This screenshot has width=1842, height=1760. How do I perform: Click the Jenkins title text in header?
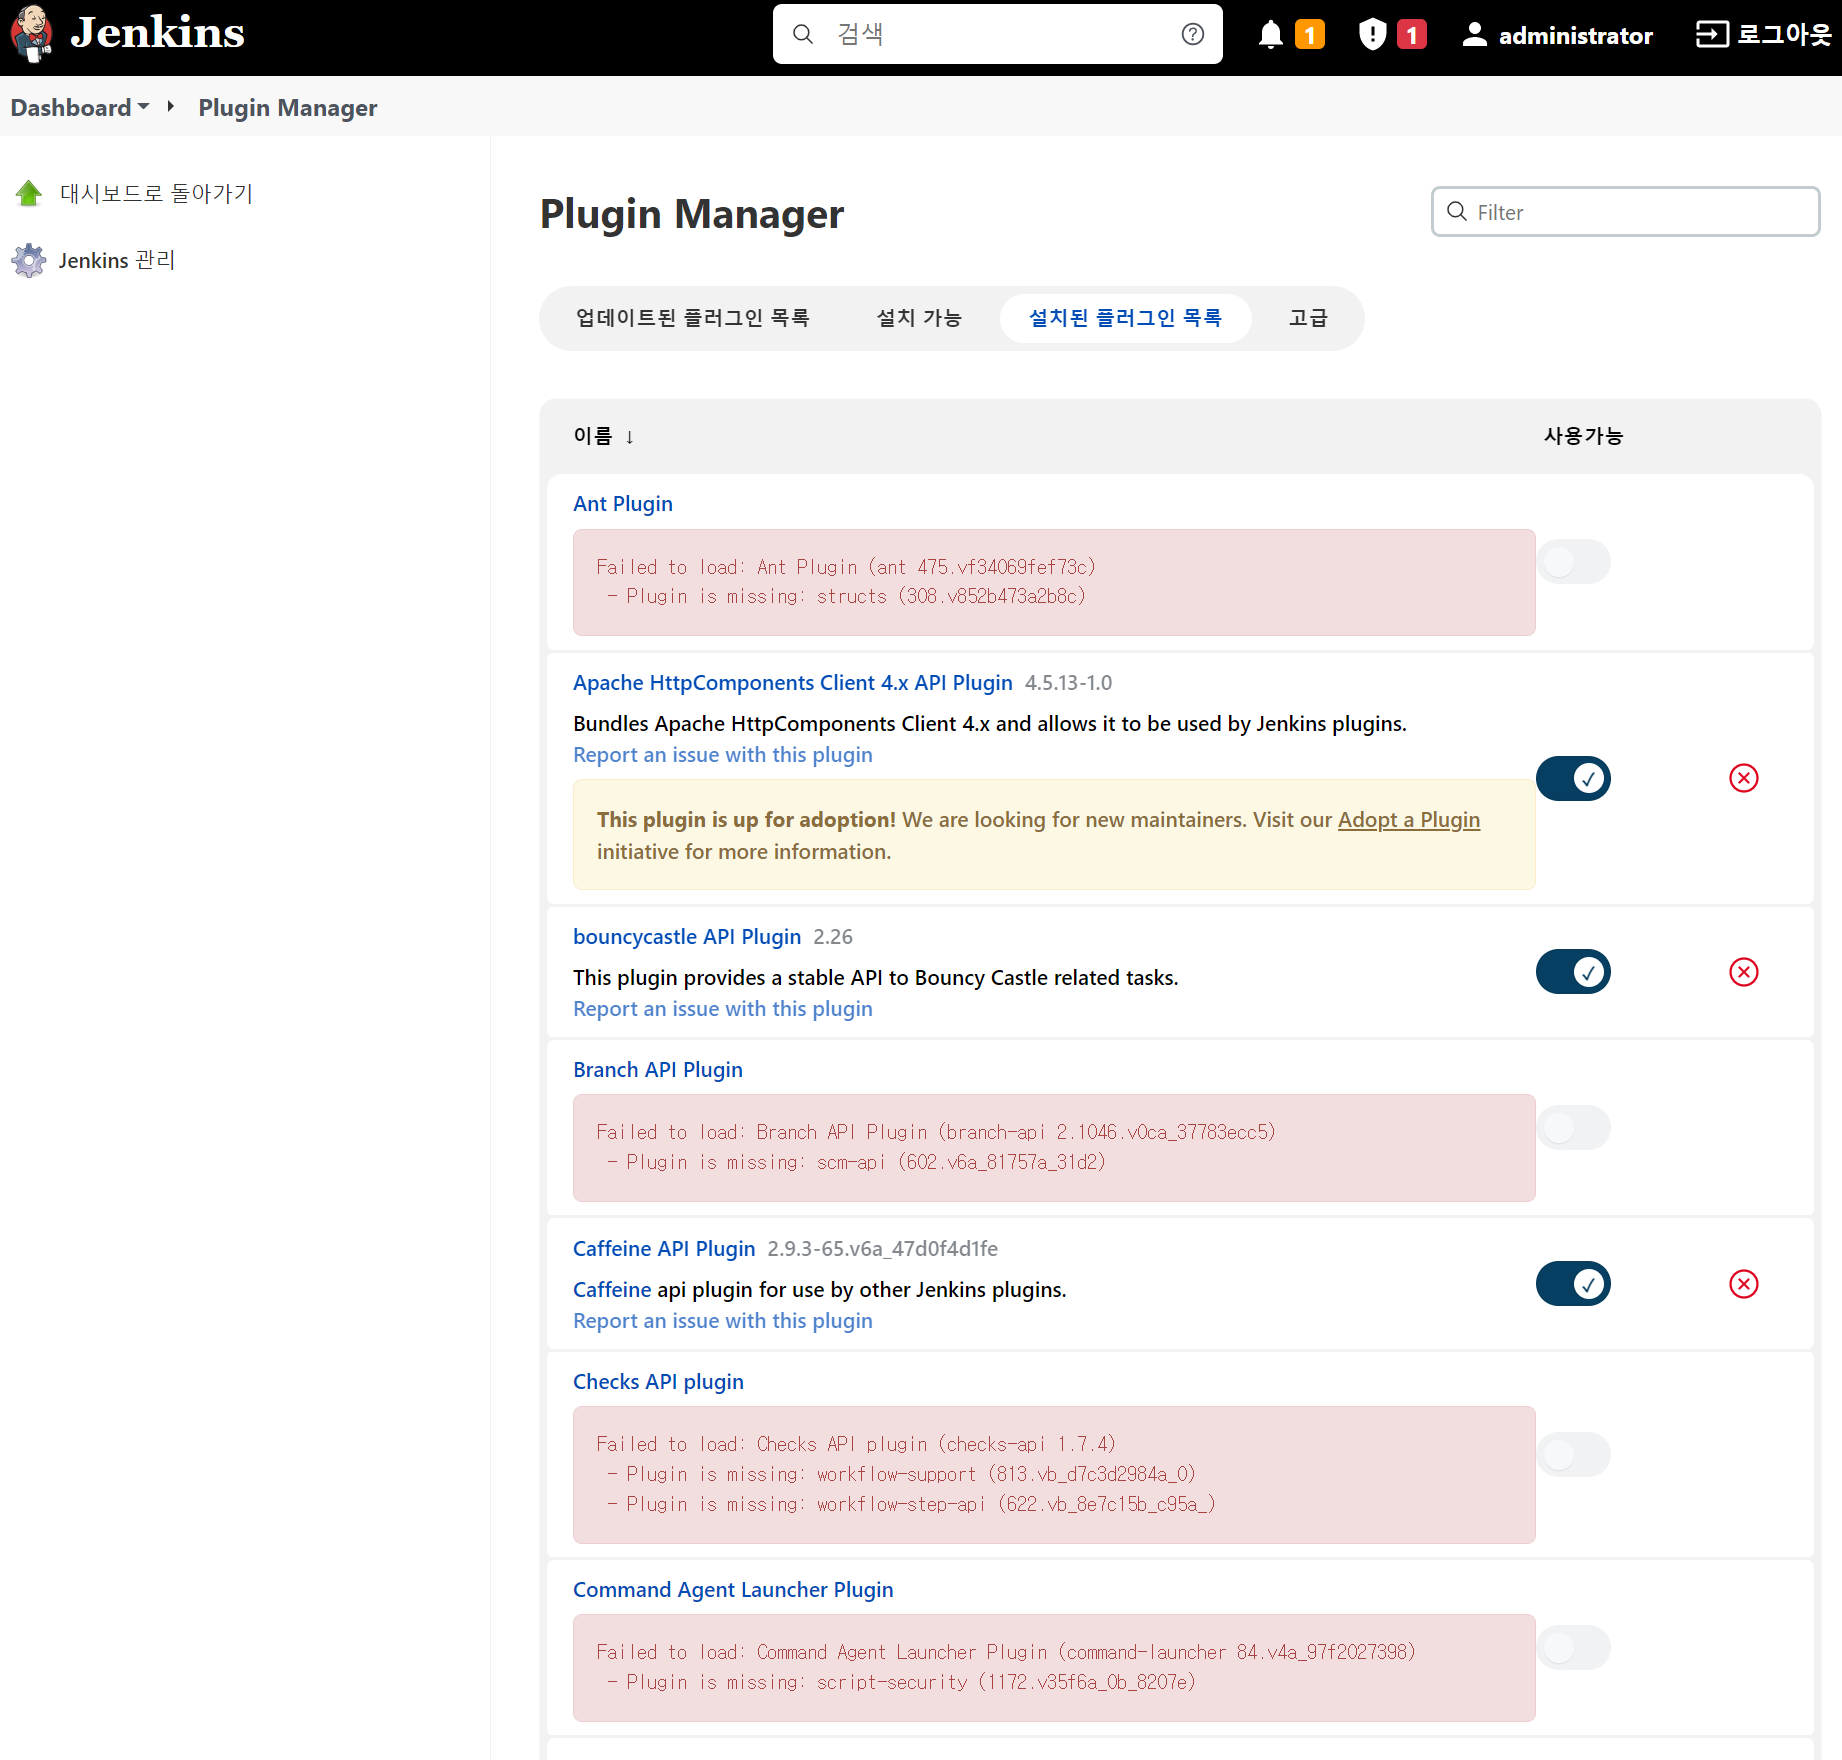pyautogui.click(x=157, y=33)
